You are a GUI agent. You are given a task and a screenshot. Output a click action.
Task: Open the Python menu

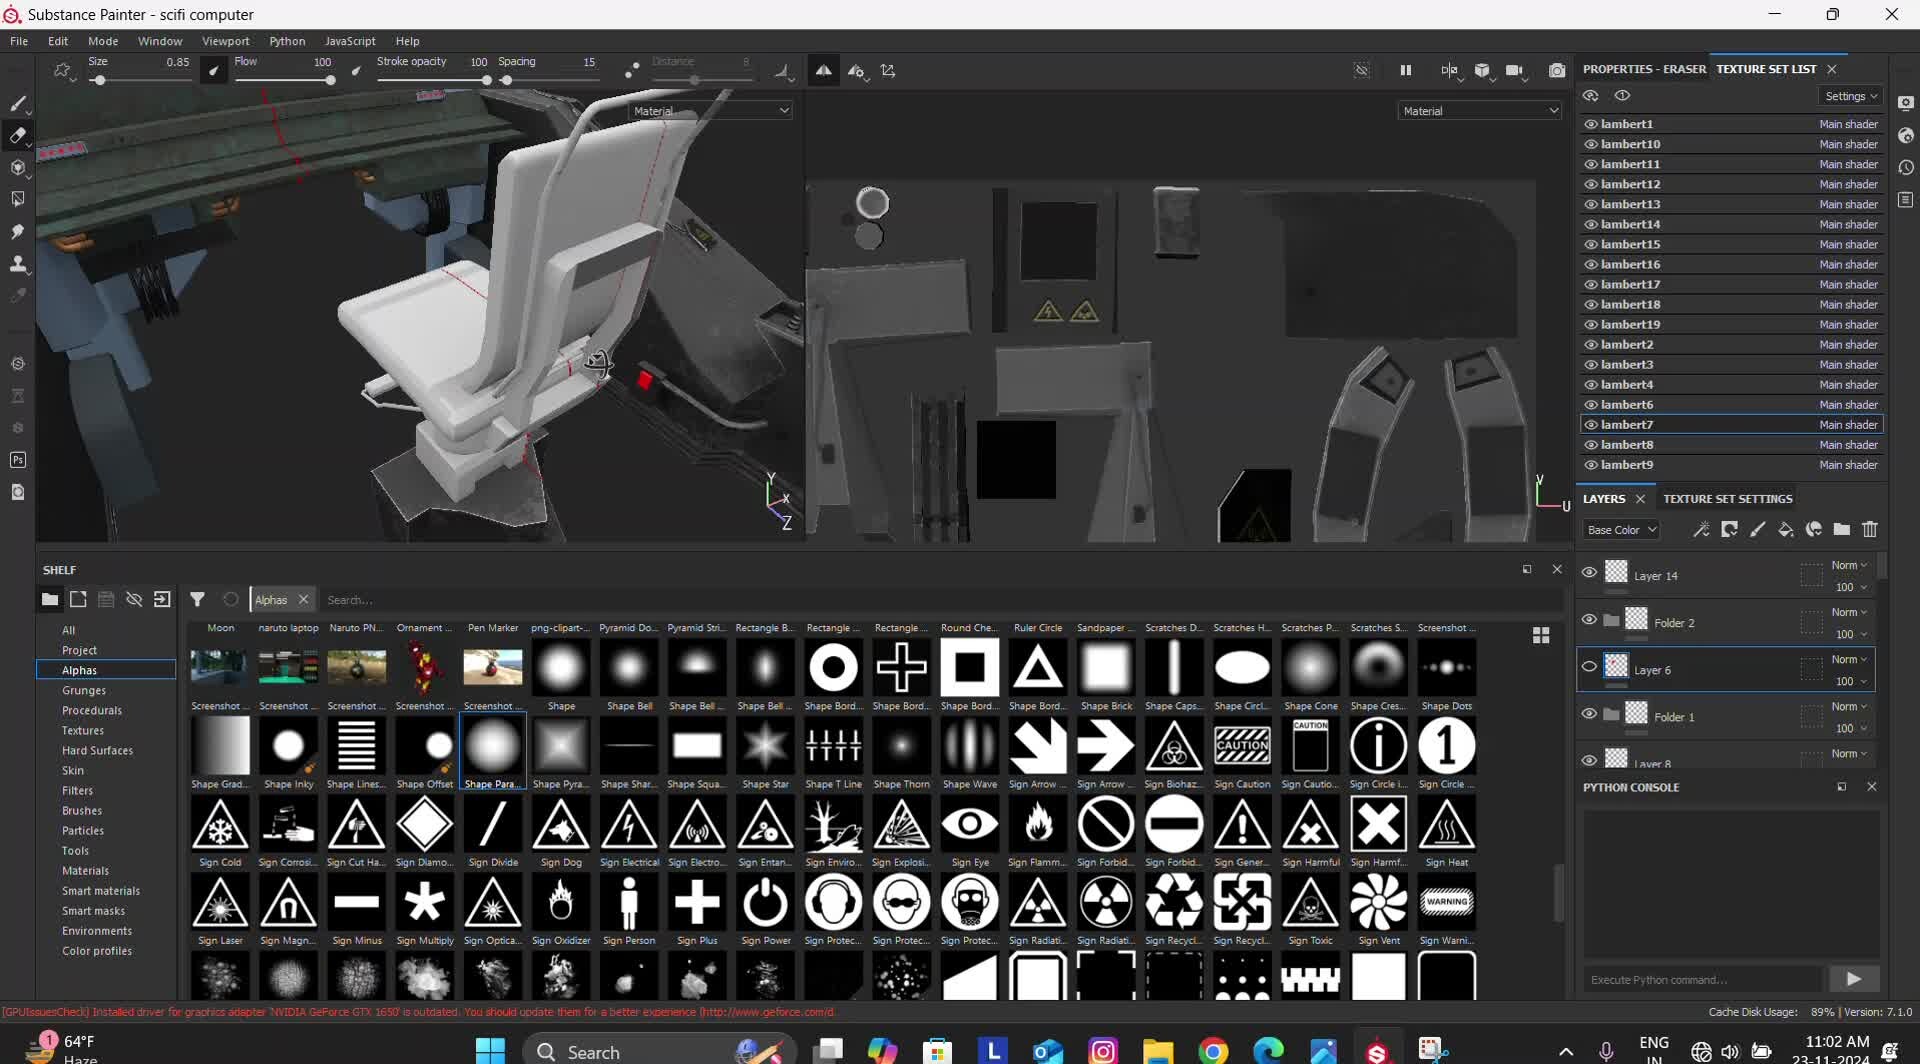[x=287, y=41]
